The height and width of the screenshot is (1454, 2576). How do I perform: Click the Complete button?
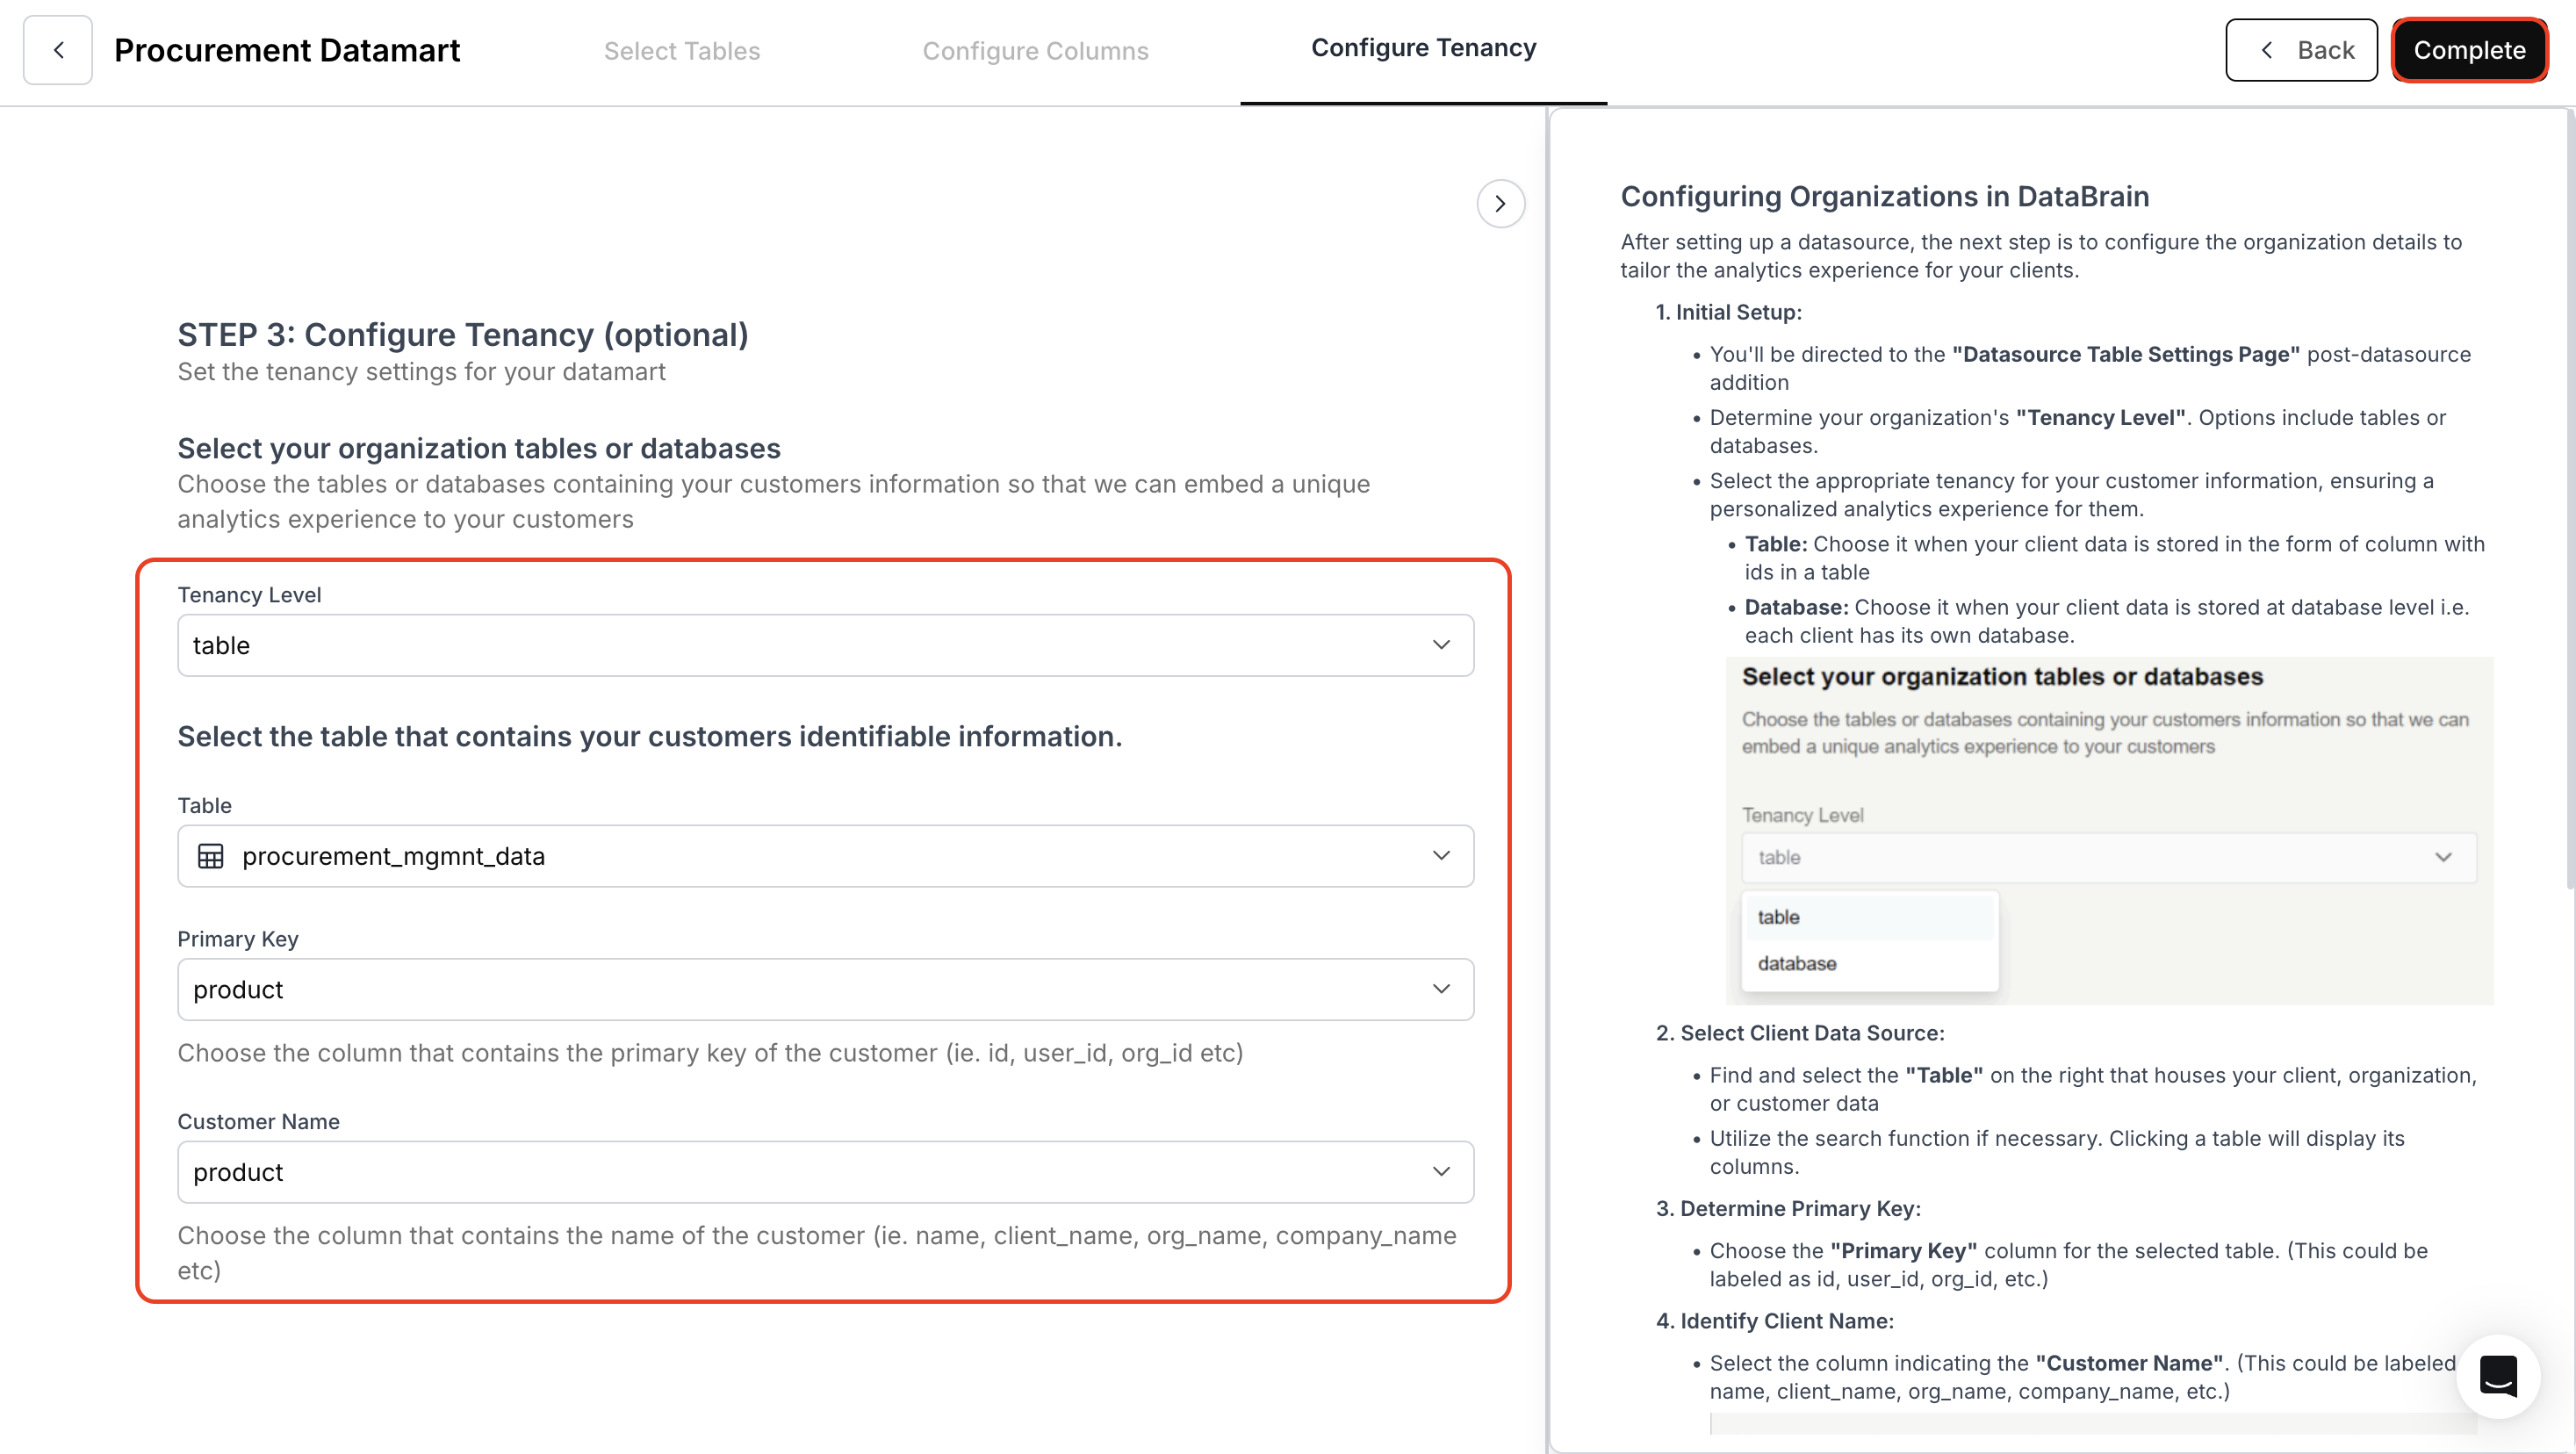pyautogui.click(x=2470, y=49)
